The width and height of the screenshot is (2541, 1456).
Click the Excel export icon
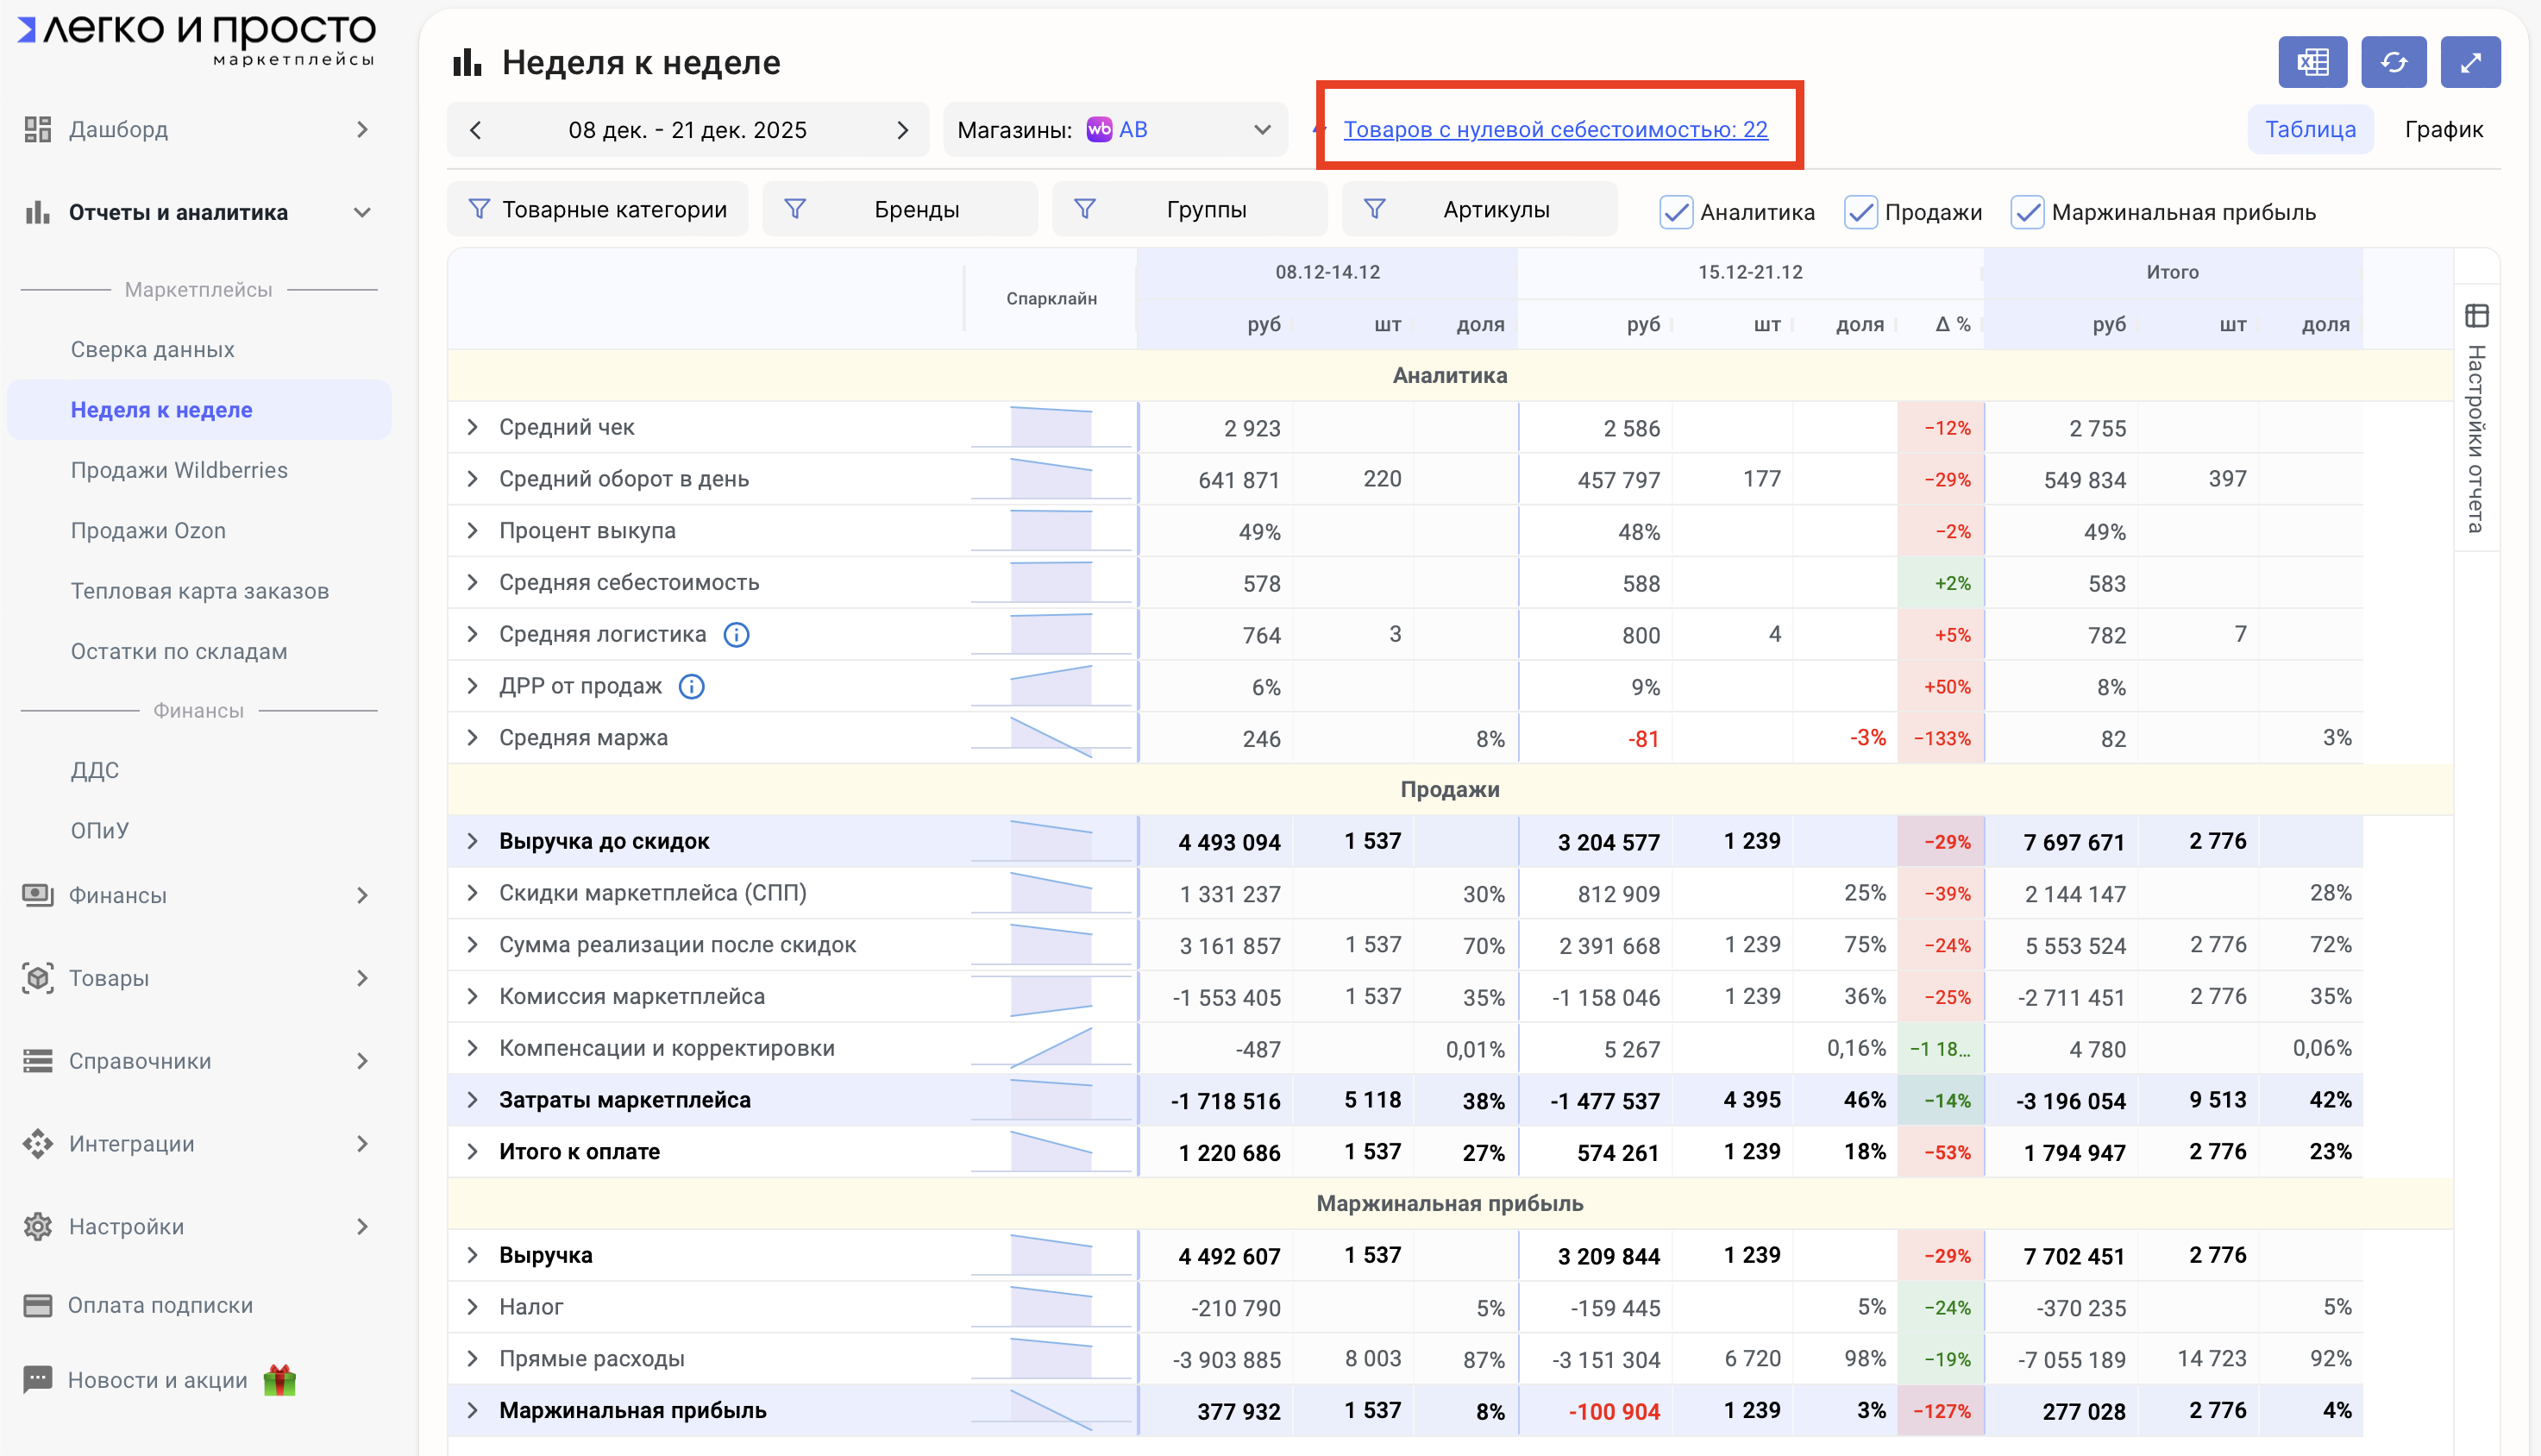coord(2312,63)
